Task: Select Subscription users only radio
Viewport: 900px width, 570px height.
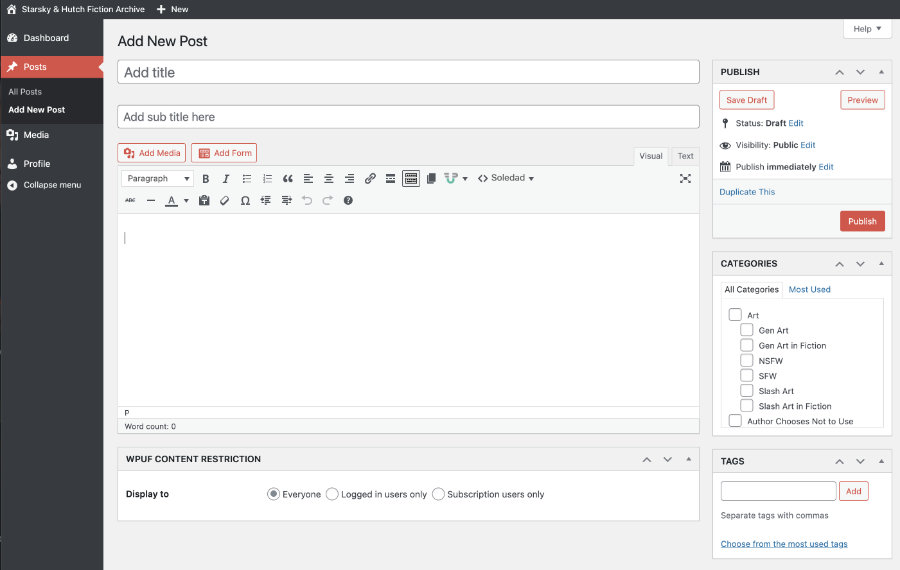Action: (438, 494)
